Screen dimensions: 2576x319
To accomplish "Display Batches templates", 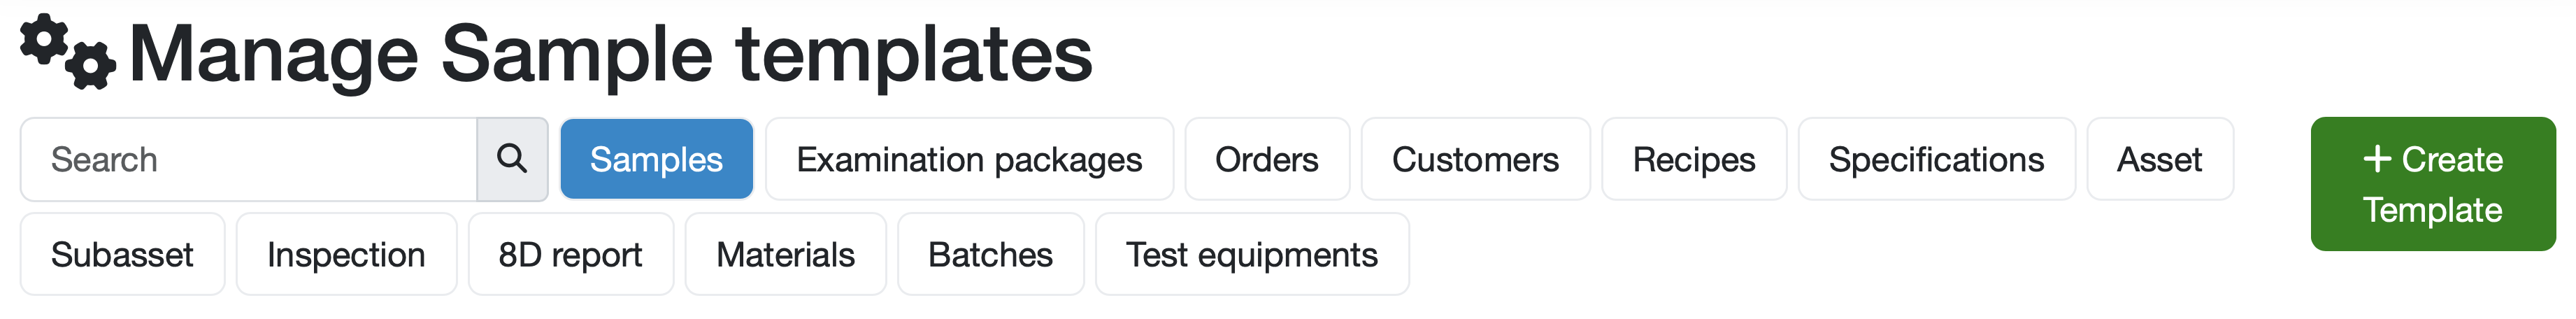I will tap(990, 254).
